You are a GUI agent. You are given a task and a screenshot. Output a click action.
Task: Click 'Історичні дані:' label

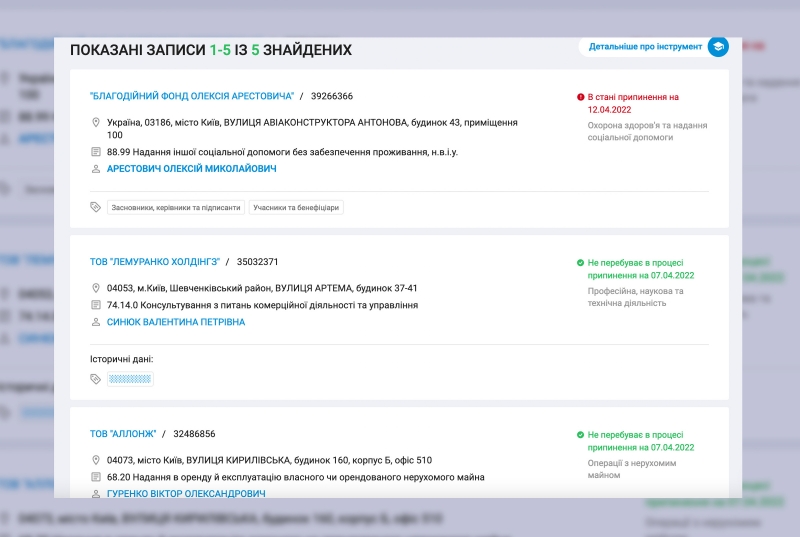(x=121, y=359)
